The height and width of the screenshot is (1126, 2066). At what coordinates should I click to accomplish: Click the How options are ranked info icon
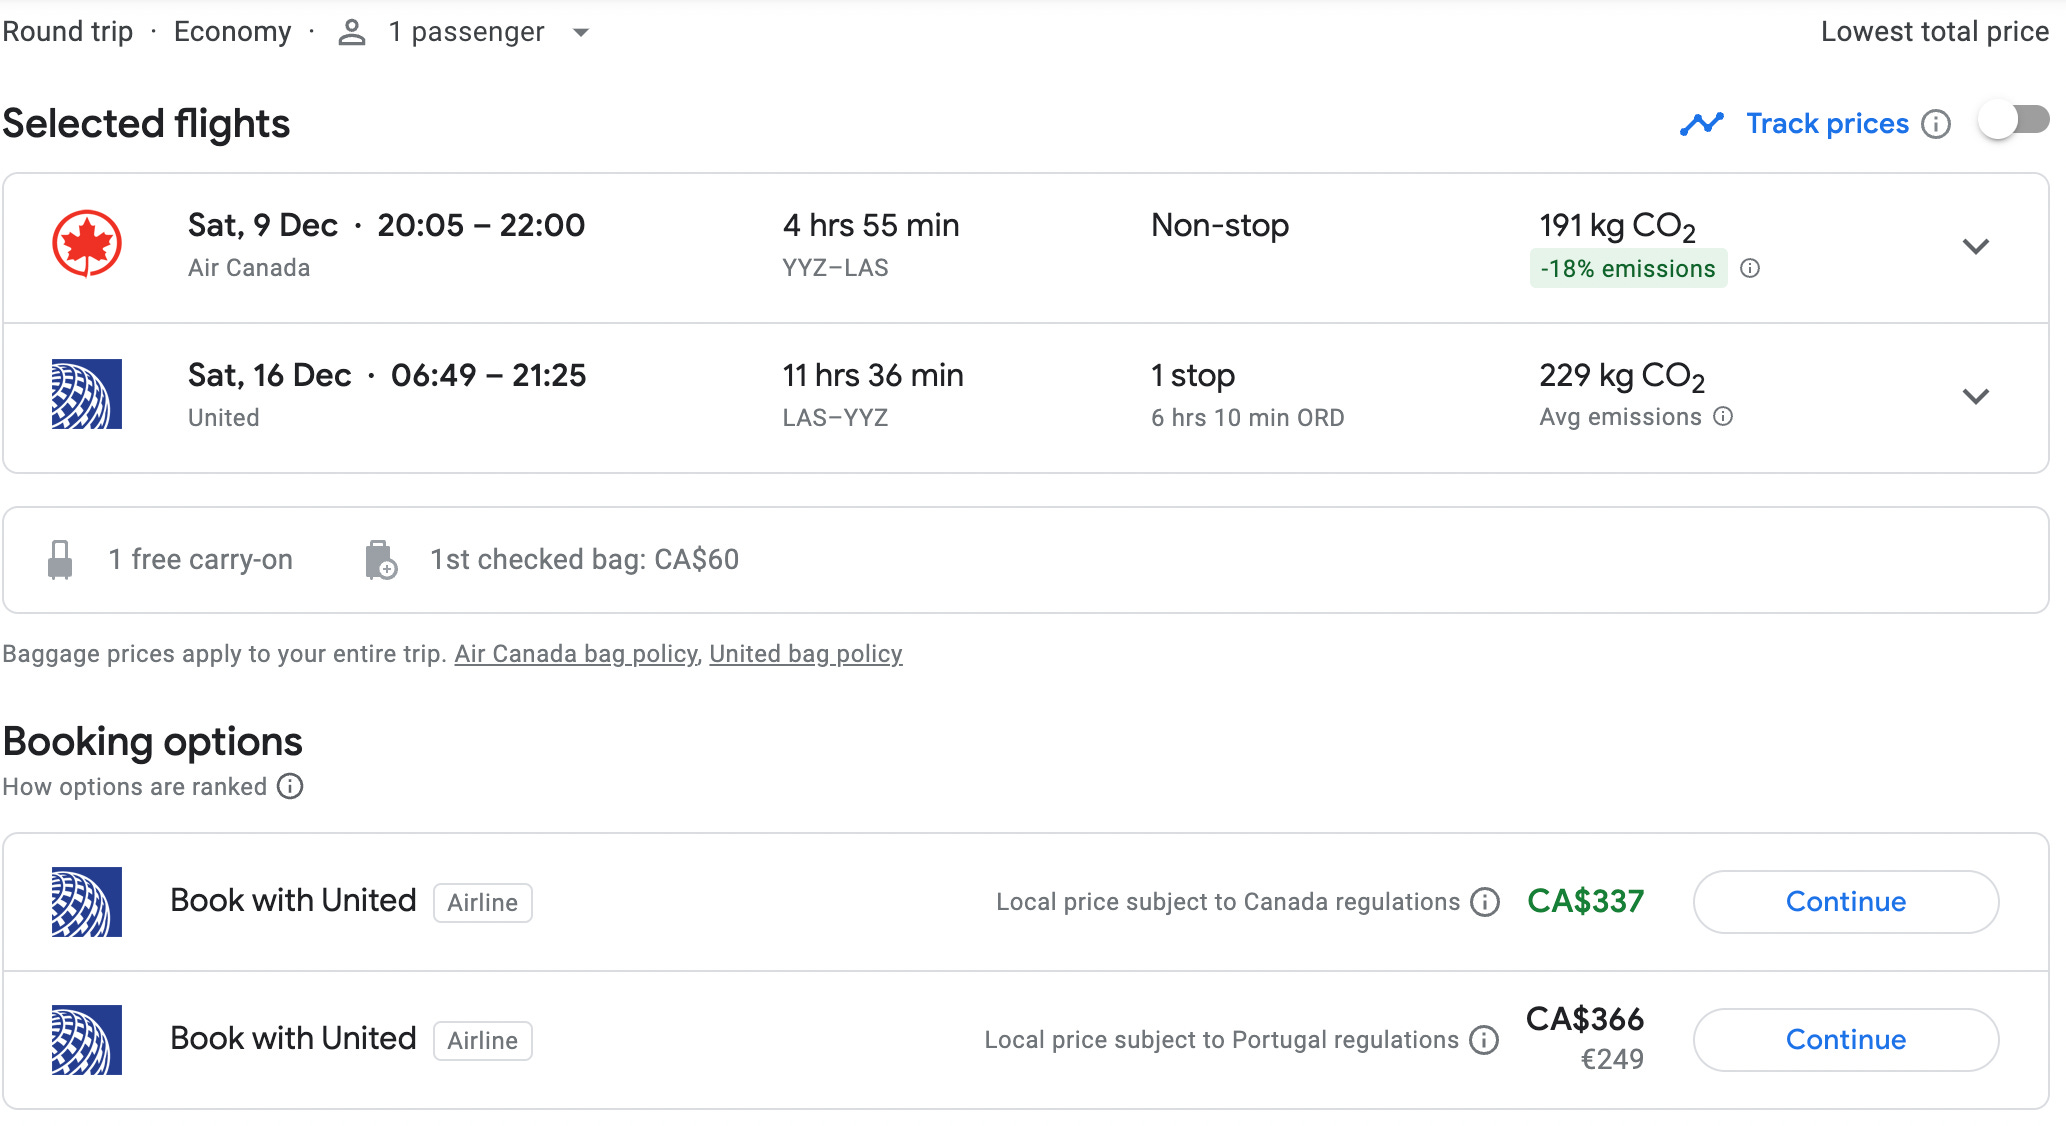click(290, 786)
